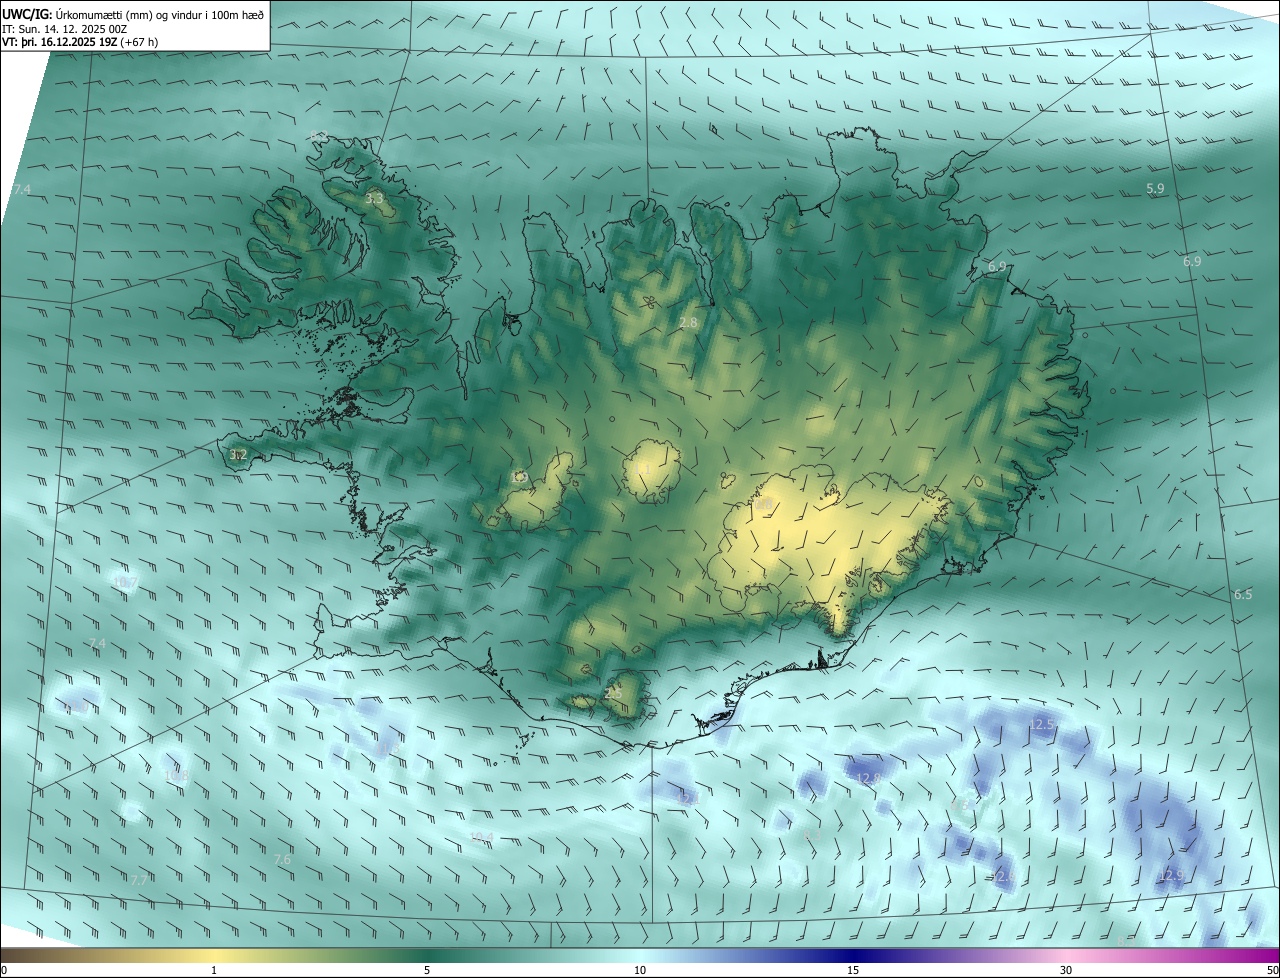Click the colorbar label 5
The width and height of the screenshot is (1280, 978).
click(x=427, y=970)
